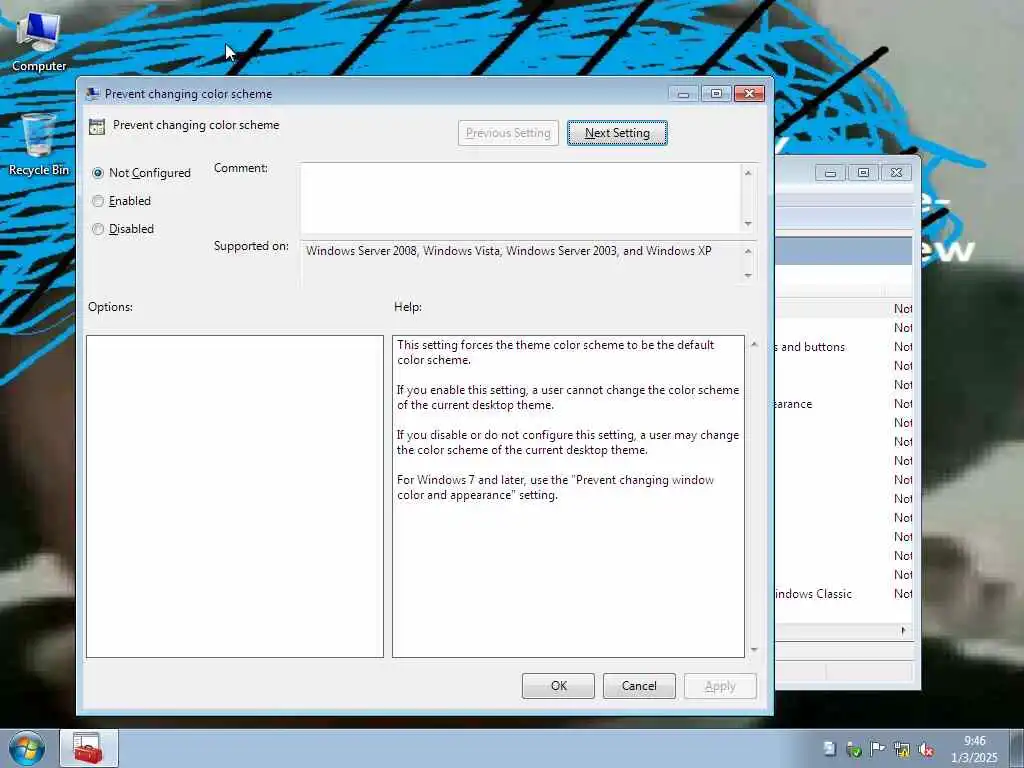Maximize the Prevent changing color scheme dialog
This screenshot has height=768, width=1024.
716,94
